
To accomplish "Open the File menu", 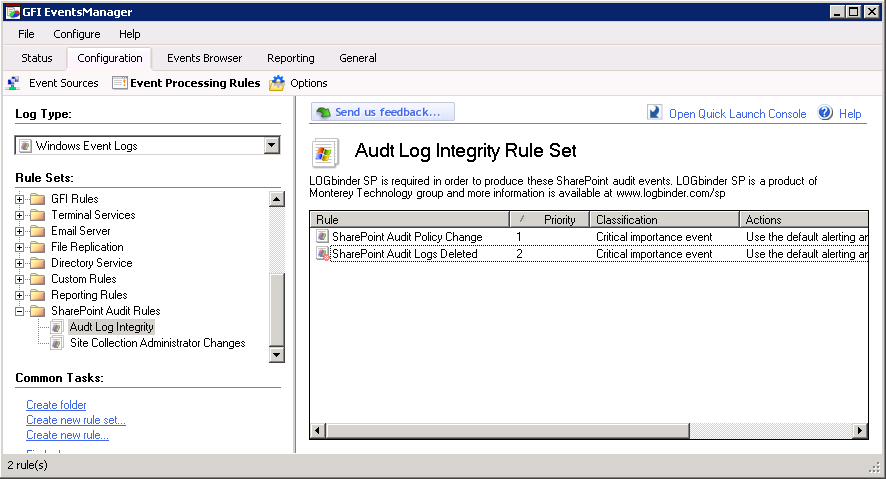I will 26,34.
